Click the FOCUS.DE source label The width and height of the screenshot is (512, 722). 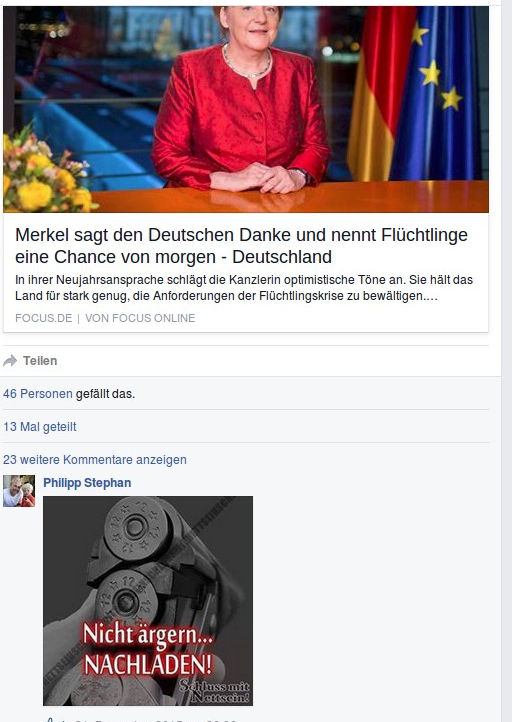pos(44,318)
